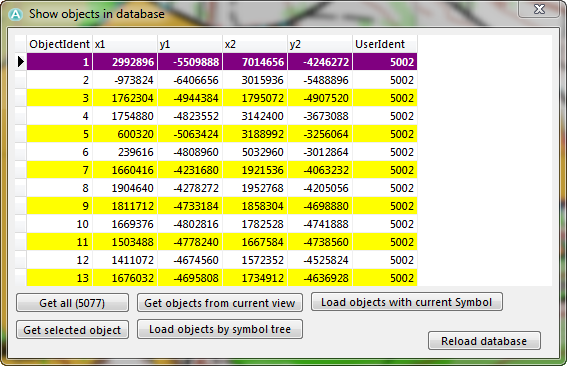This screenshot has height=366, width=567.
Task: Click the x1 column header
Action: pyautogui.click(x=125, y=44)
